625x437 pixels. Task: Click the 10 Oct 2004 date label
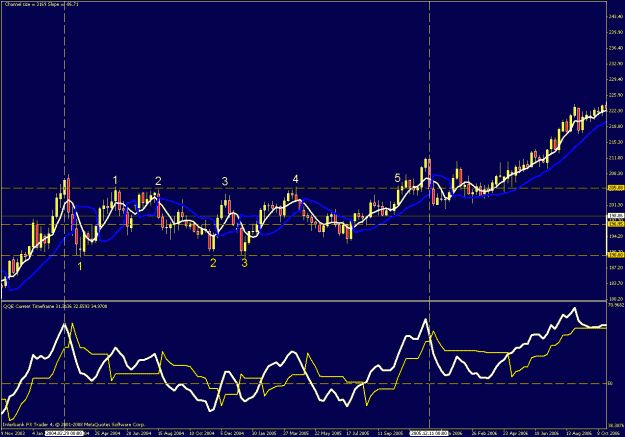pyautogui.click(x=202, y=433)
